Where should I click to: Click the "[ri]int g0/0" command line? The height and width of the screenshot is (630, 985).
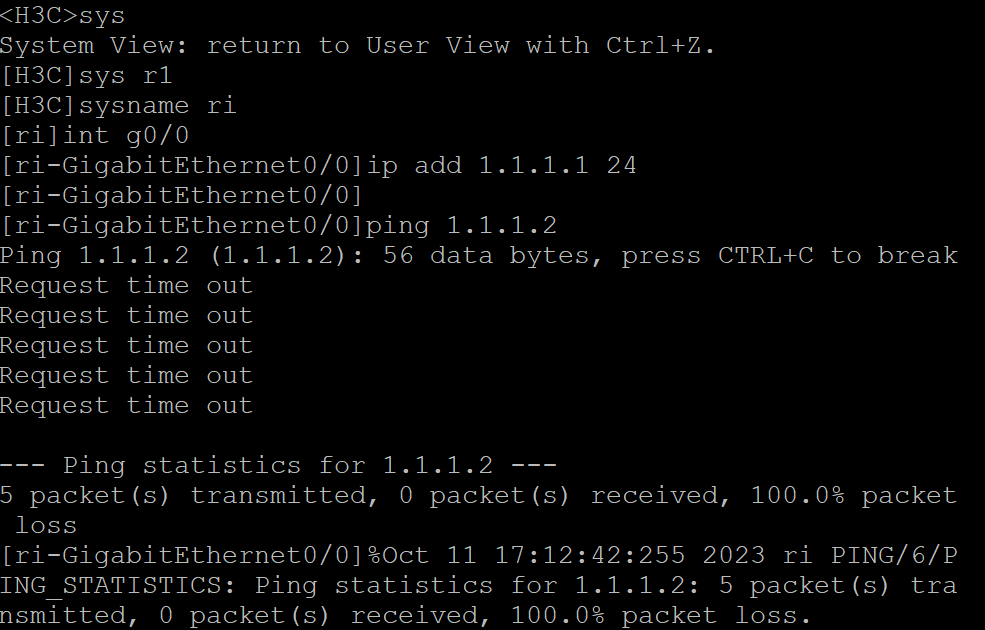pyautogui.click(x=94, y=136)
